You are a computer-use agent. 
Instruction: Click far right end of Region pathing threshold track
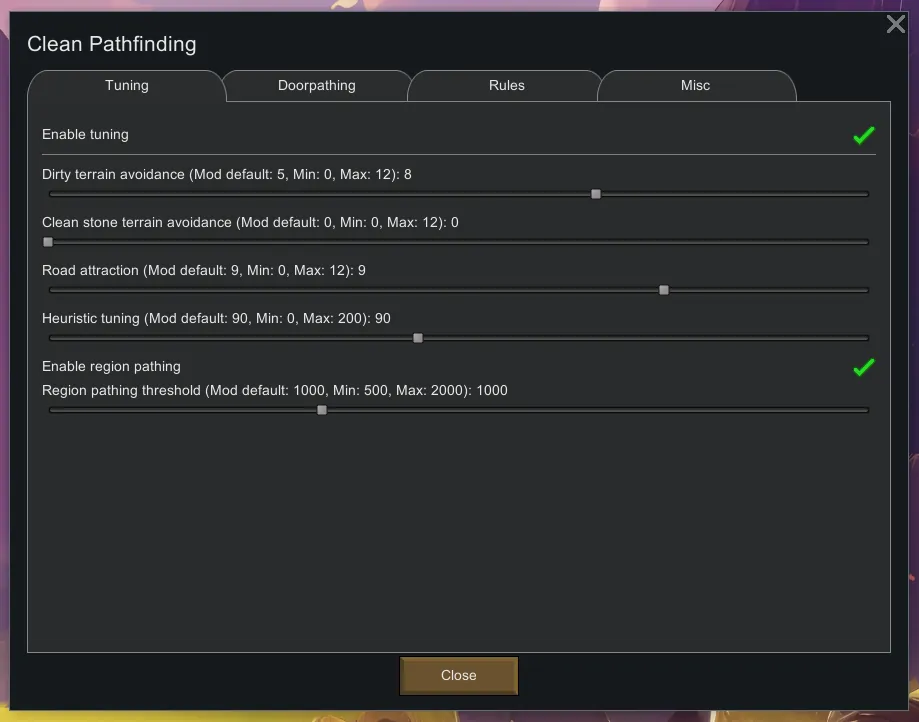click(866, 410)
